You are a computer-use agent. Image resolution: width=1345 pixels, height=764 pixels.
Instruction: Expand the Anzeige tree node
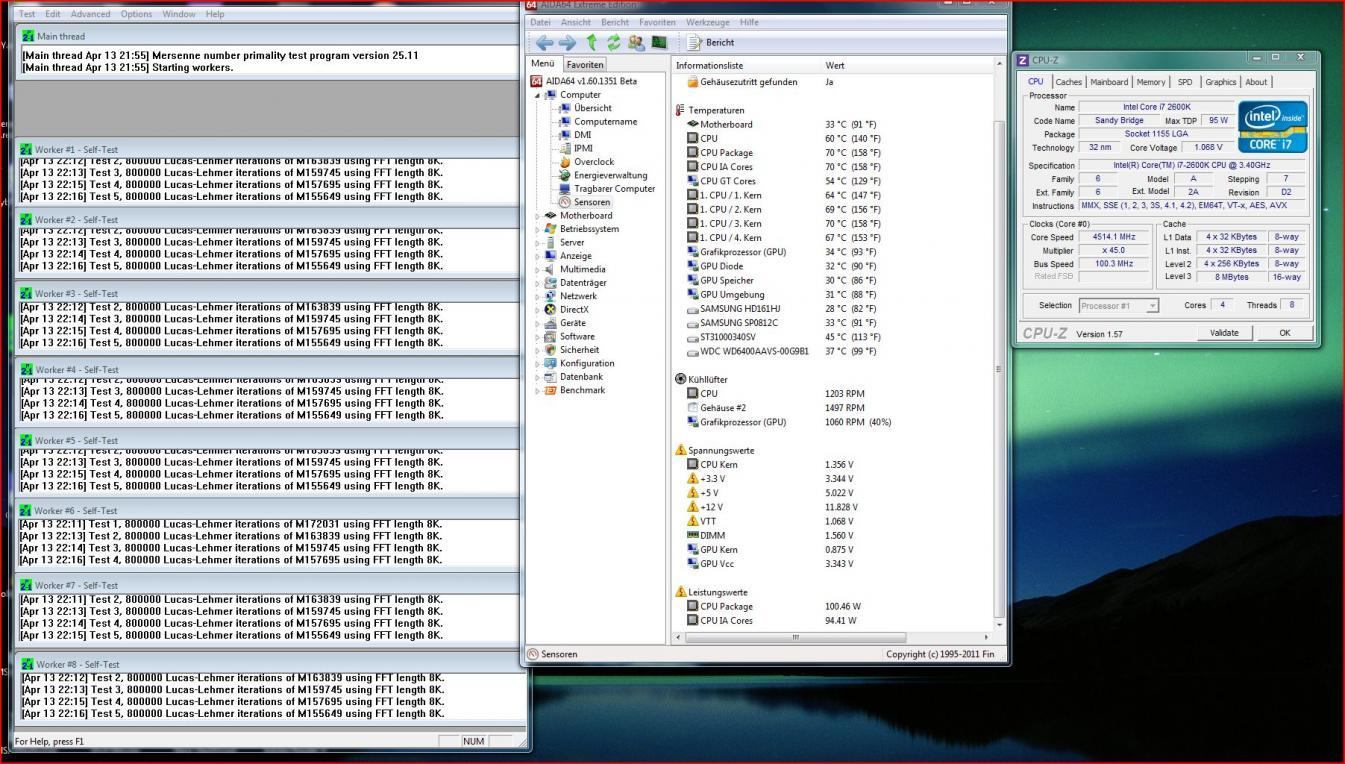(x=537, y=256)
